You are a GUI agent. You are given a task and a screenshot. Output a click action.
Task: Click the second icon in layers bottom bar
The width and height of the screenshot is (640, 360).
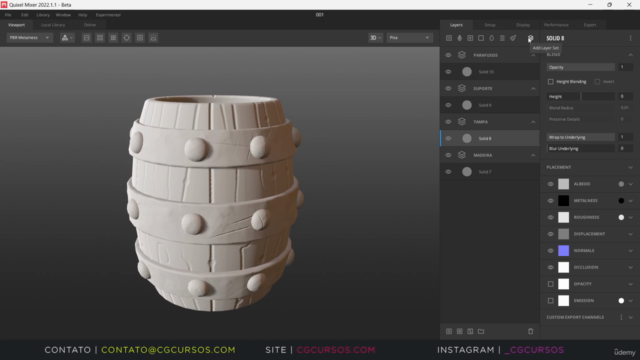tap(460, 331)
